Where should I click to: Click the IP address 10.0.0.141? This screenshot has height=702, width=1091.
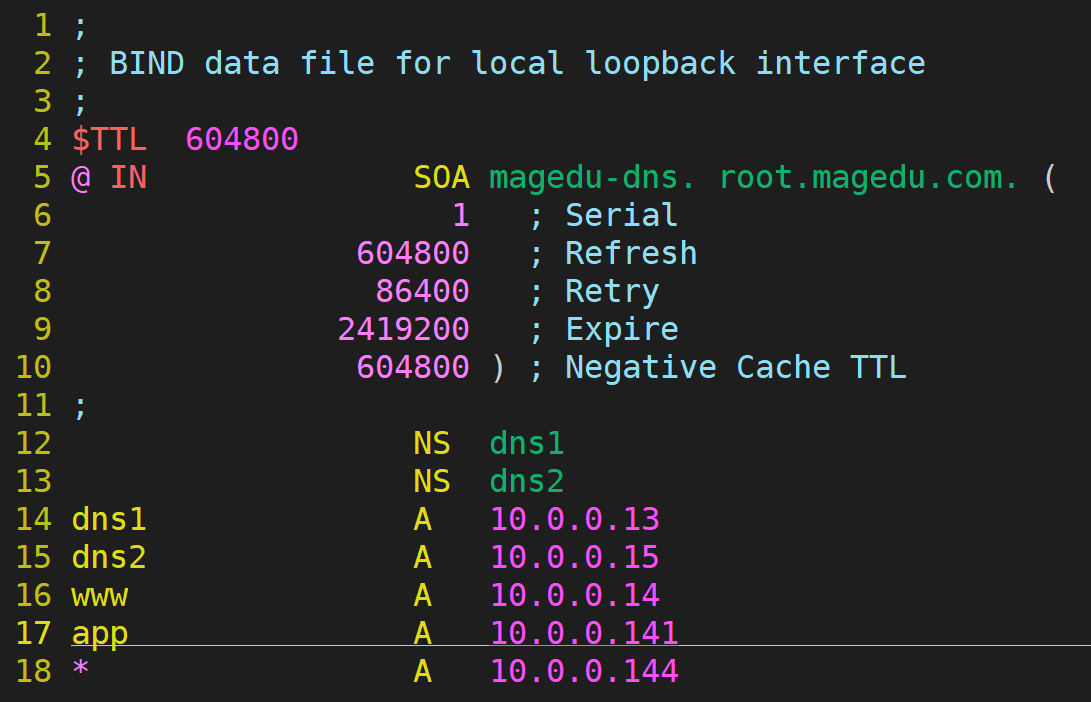click(584, 633)
